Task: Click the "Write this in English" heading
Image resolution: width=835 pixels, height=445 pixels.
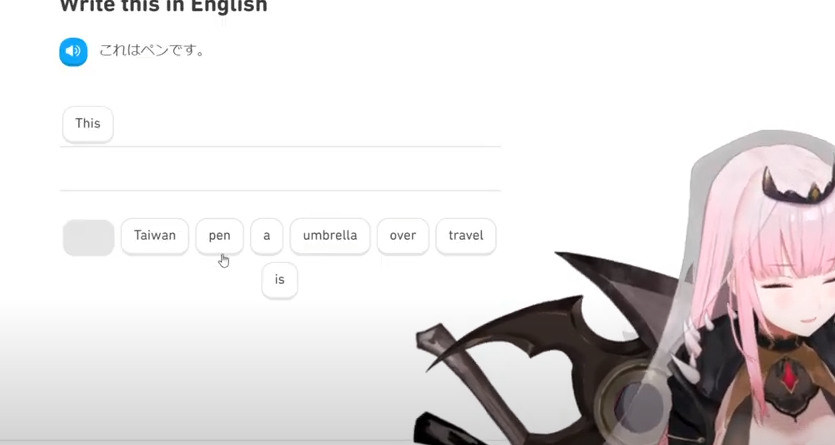Action: click(163, 6)
